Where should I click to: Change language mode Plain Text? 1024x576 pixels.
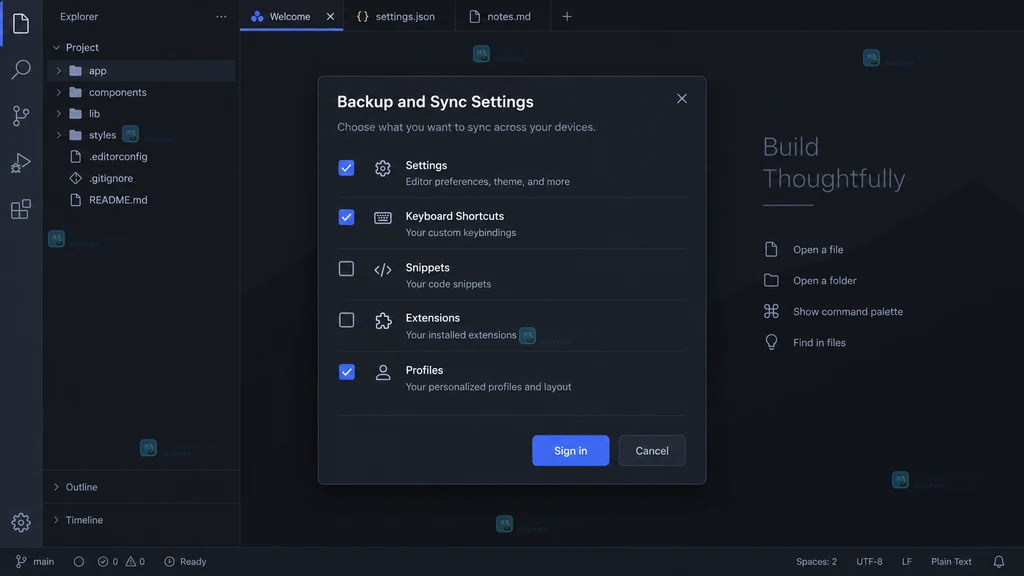pos(951,562)
